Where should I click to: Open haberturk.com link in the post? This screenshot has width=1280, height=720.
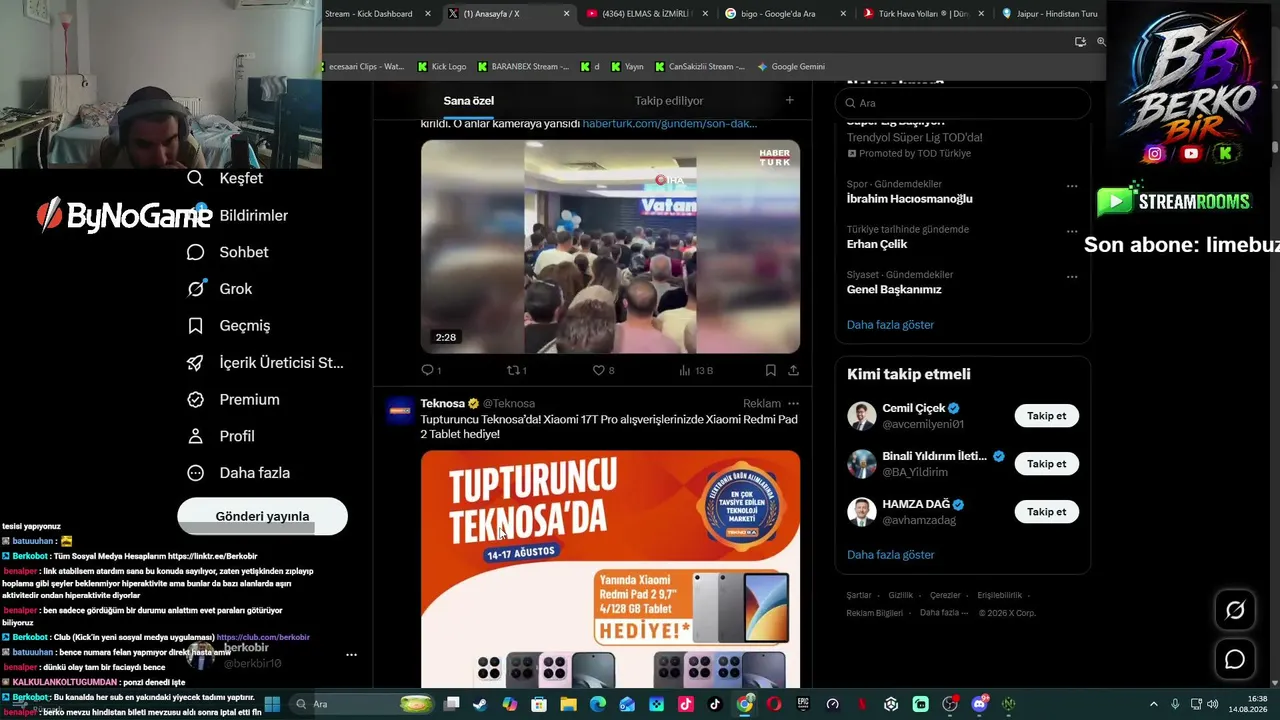(669, 123)
